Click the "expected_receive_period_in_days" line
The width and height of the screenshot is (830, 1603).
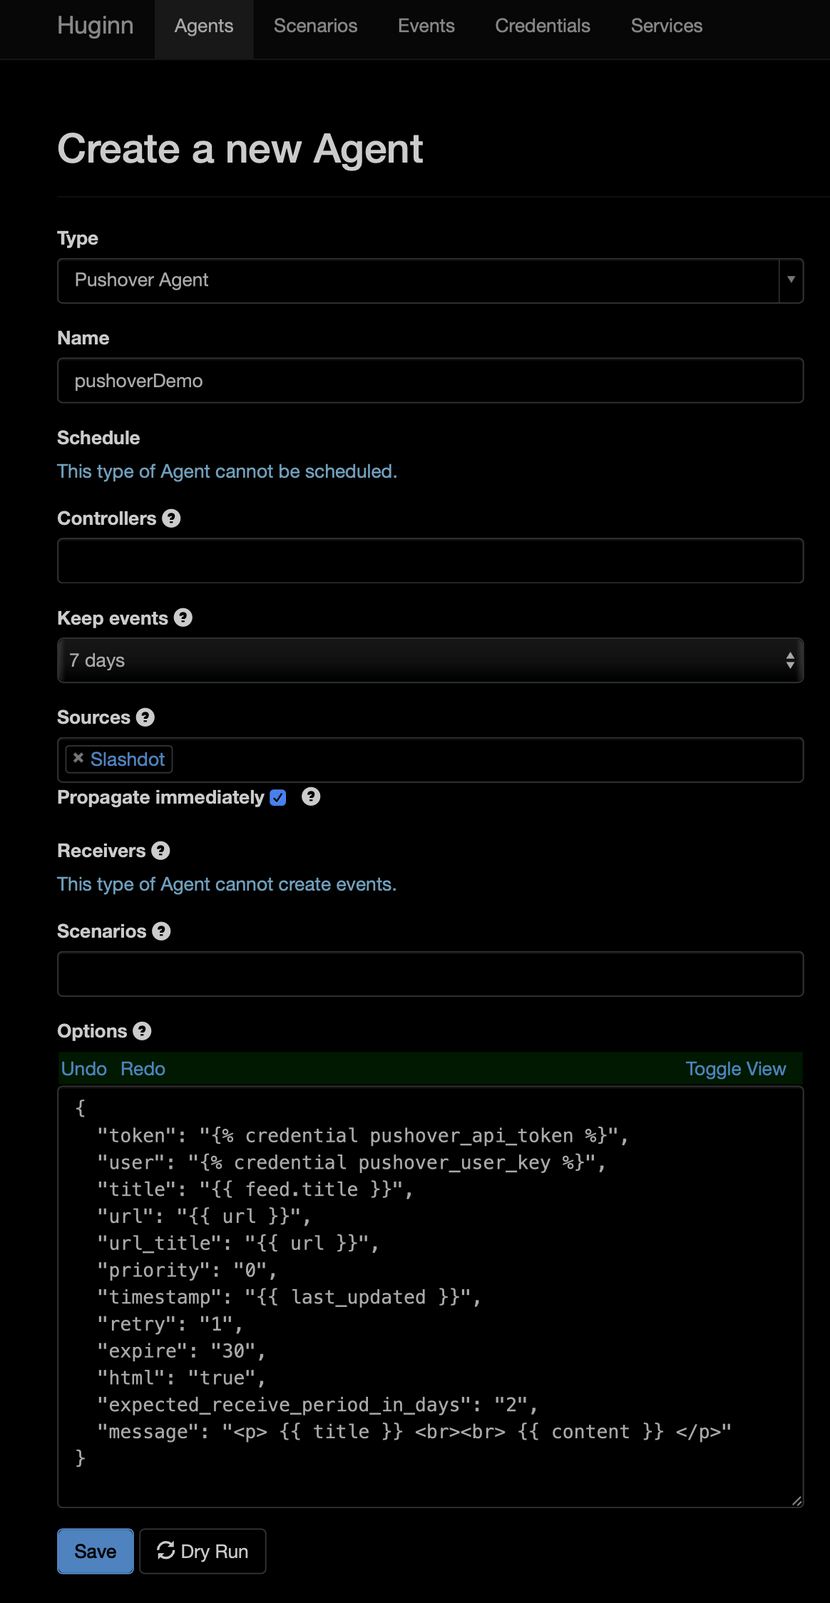318,1405
